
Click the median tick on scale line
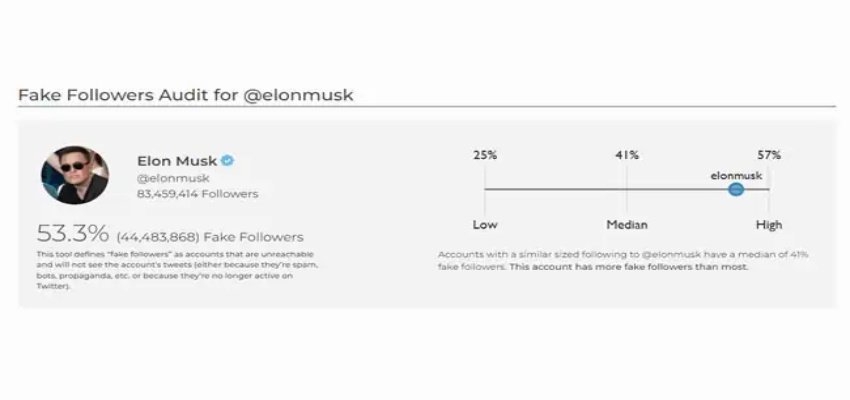click(627, 190)
